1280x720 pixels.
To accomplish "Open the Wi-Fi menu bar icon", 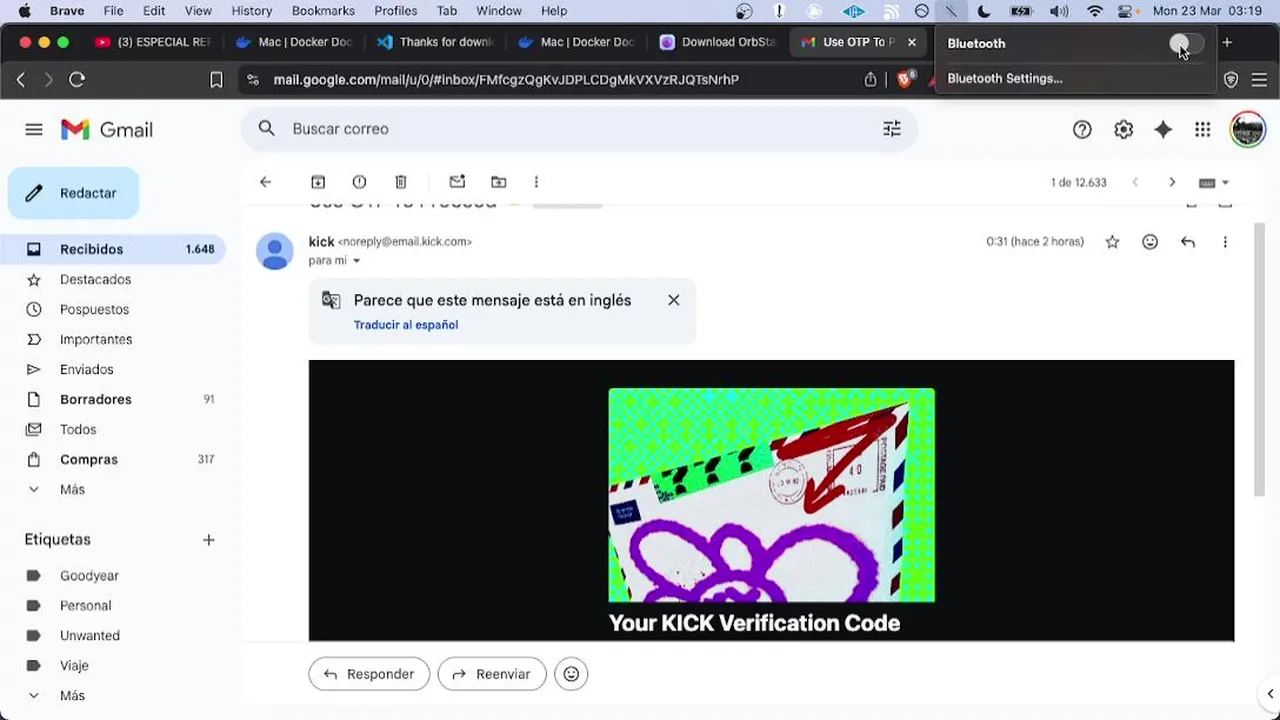I will 1095,11.
